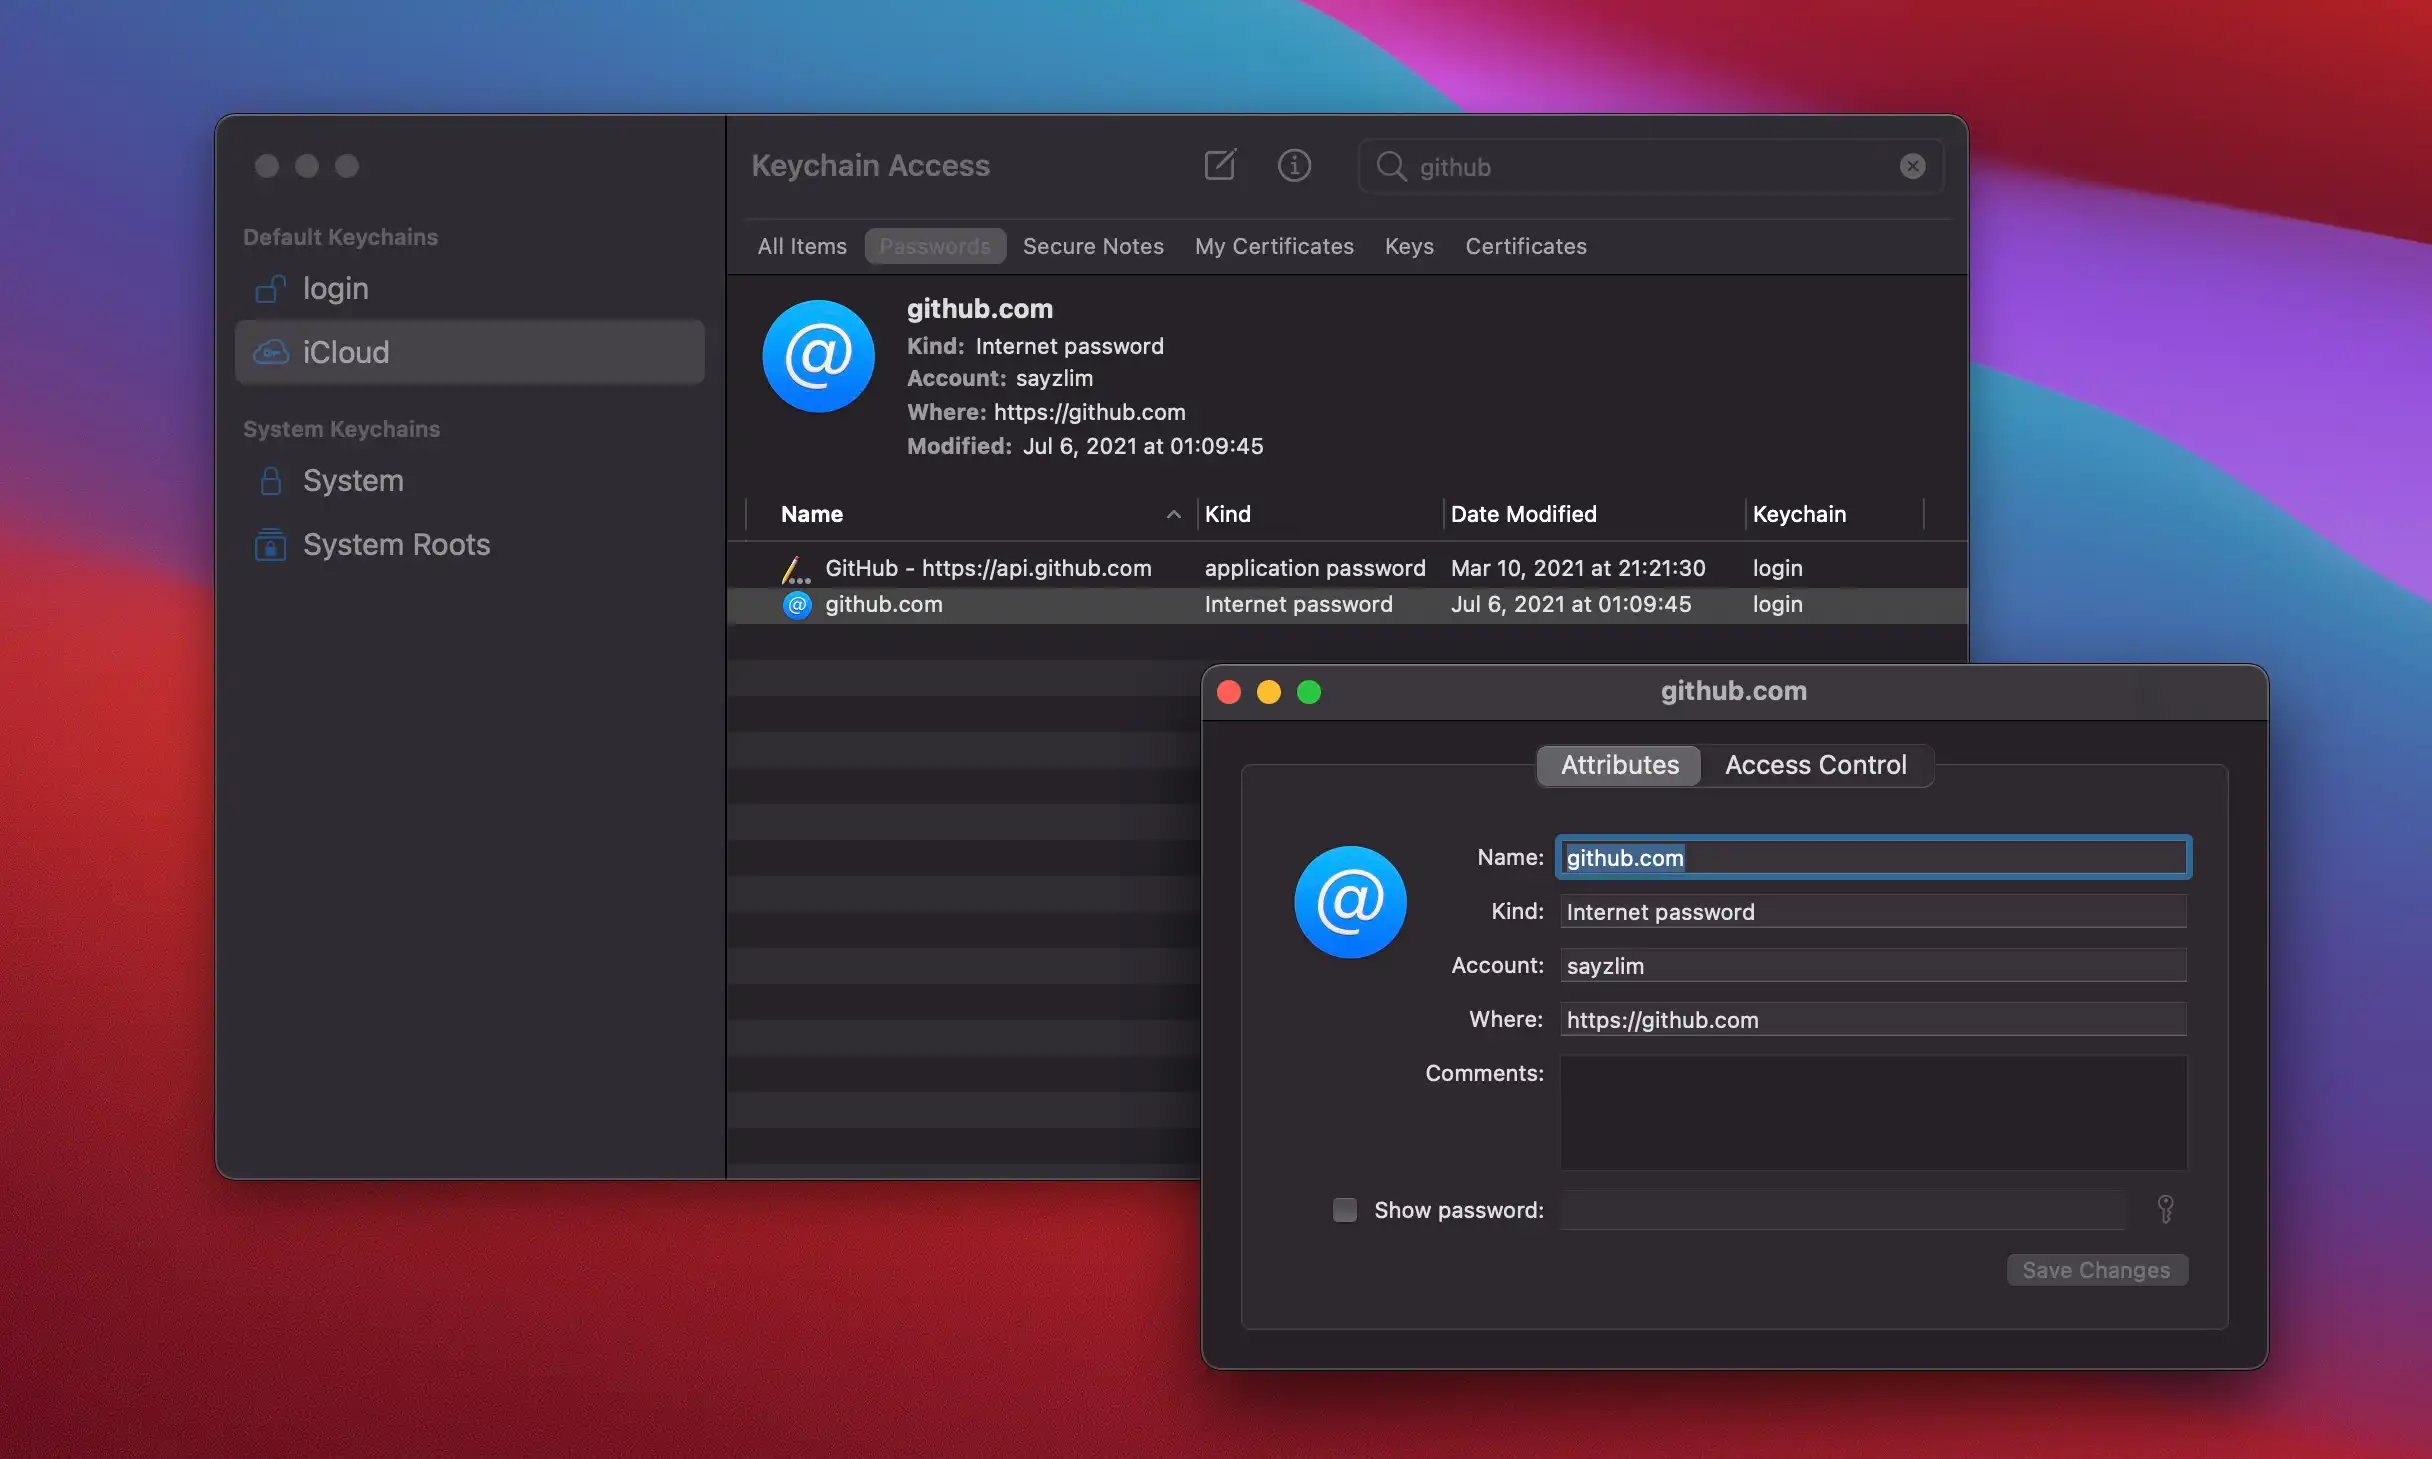
Task: Minimize the github.com detail window
Action: click(x=1269, y=692)
